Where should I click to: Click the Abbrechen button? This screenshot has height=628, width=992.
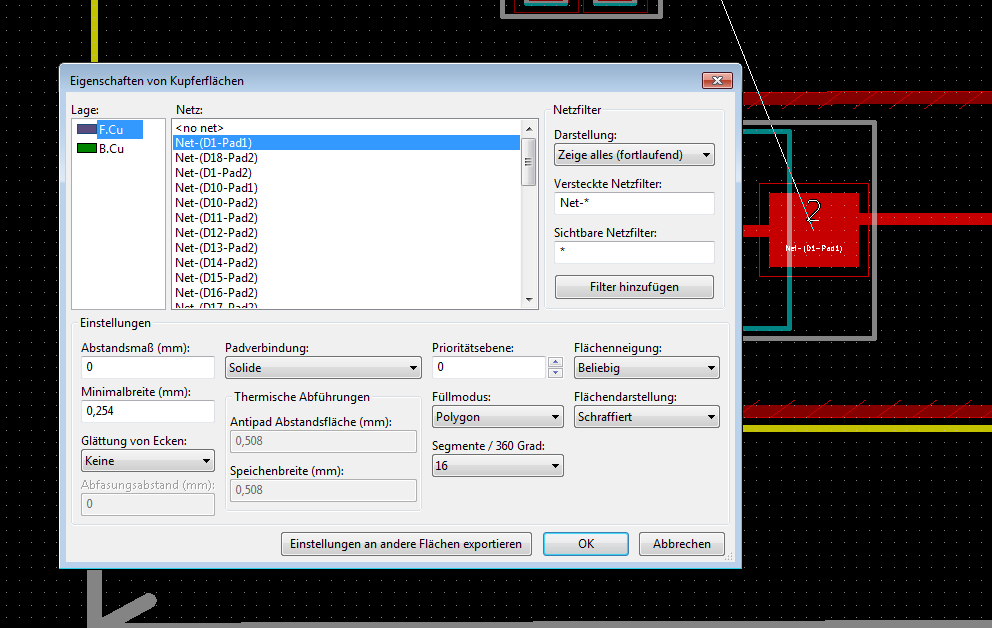(681, 544)
